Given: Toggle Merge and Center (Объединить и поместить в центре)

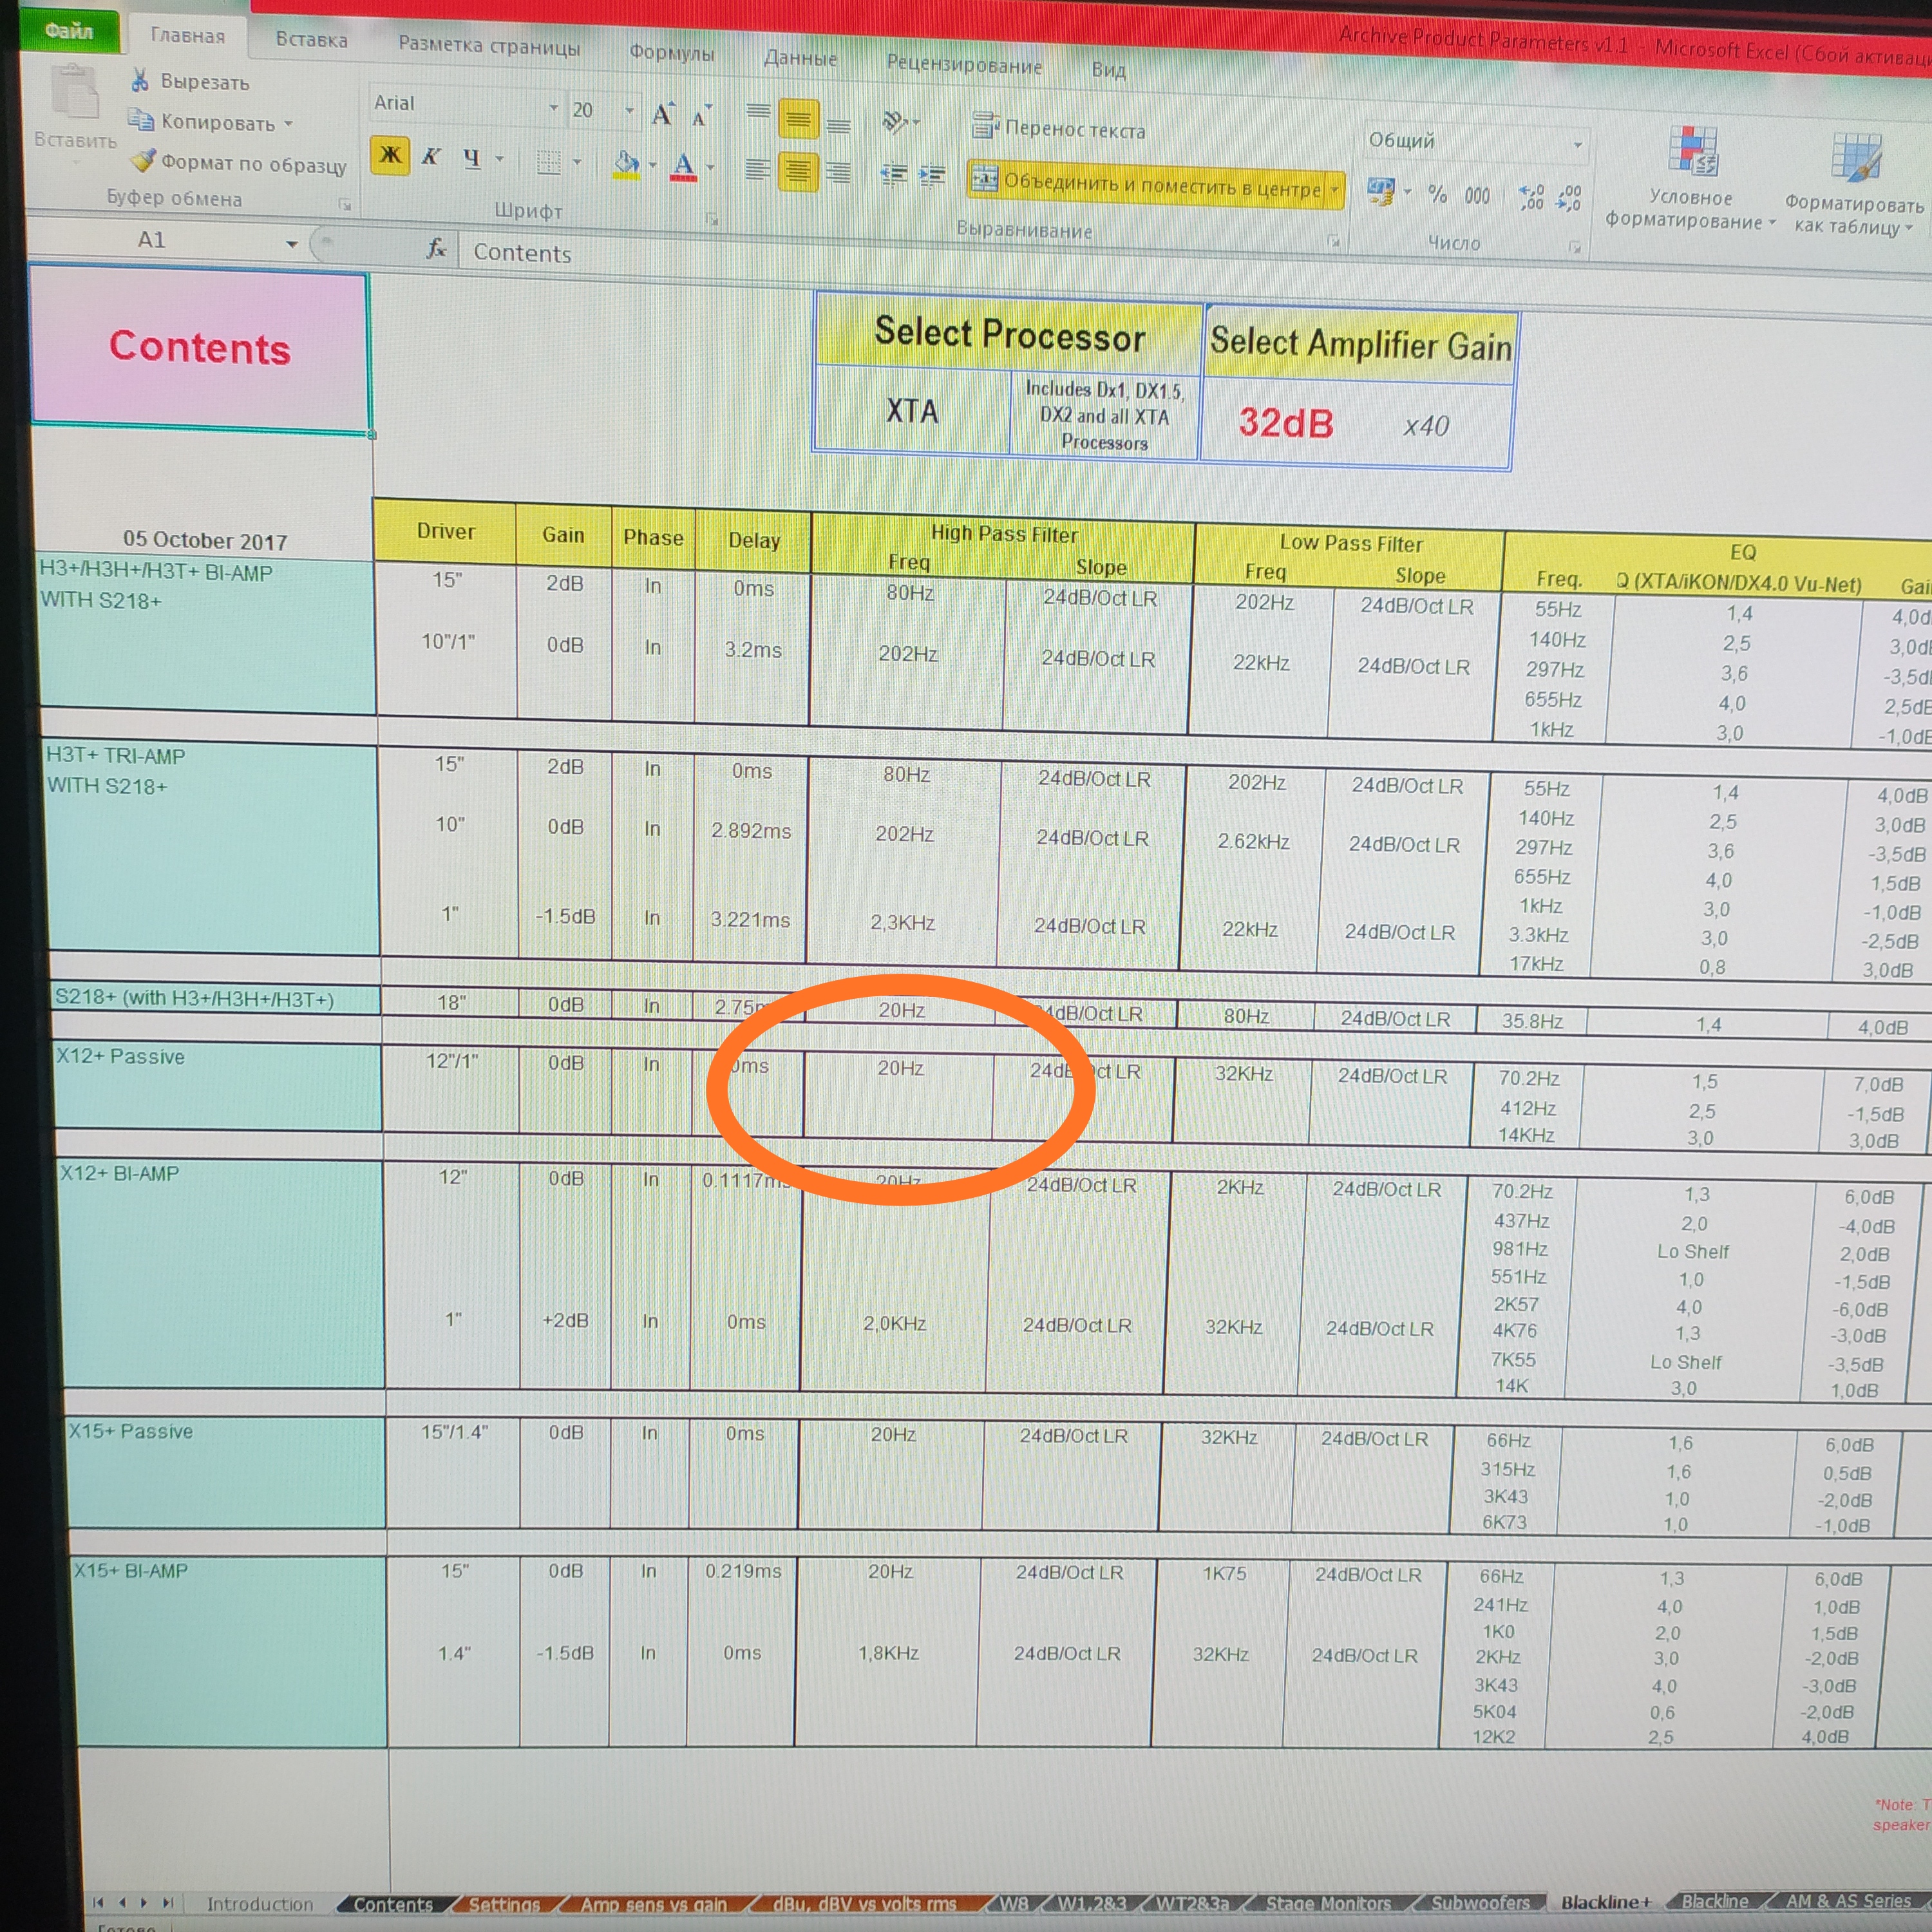Looking at the screenshot, I should [x=1147, y=184].
